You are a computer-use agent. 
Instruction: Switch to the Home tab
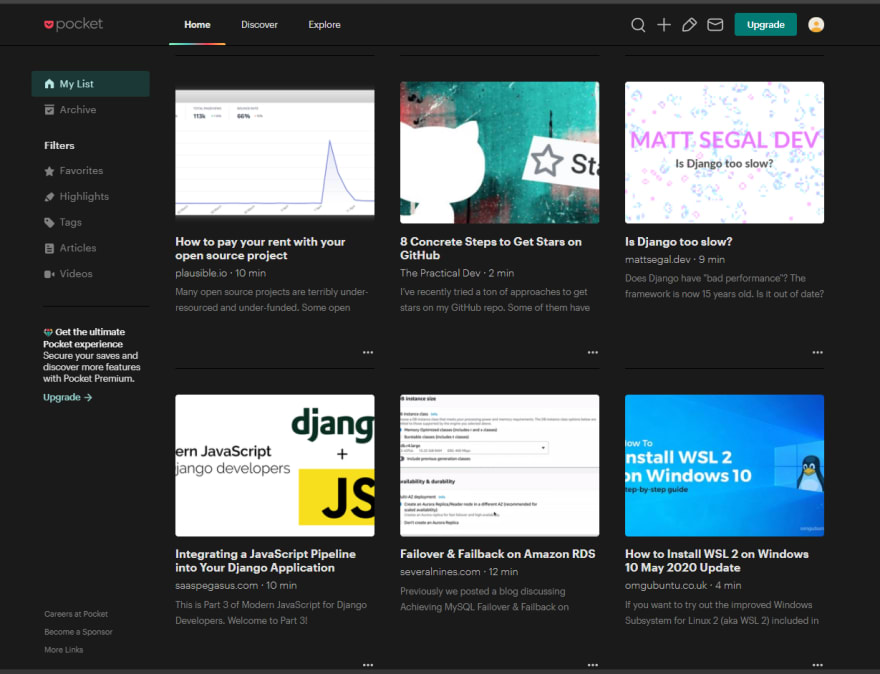[x=197, y=25]
